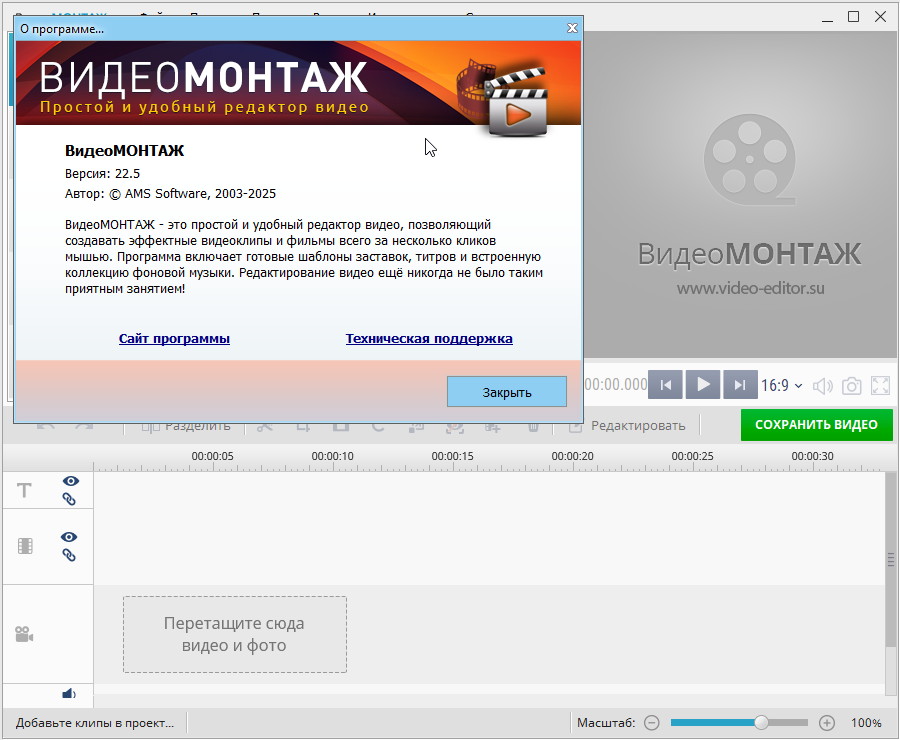
Task: Click the 100% zoom value in the status bar
Action: 866,723
